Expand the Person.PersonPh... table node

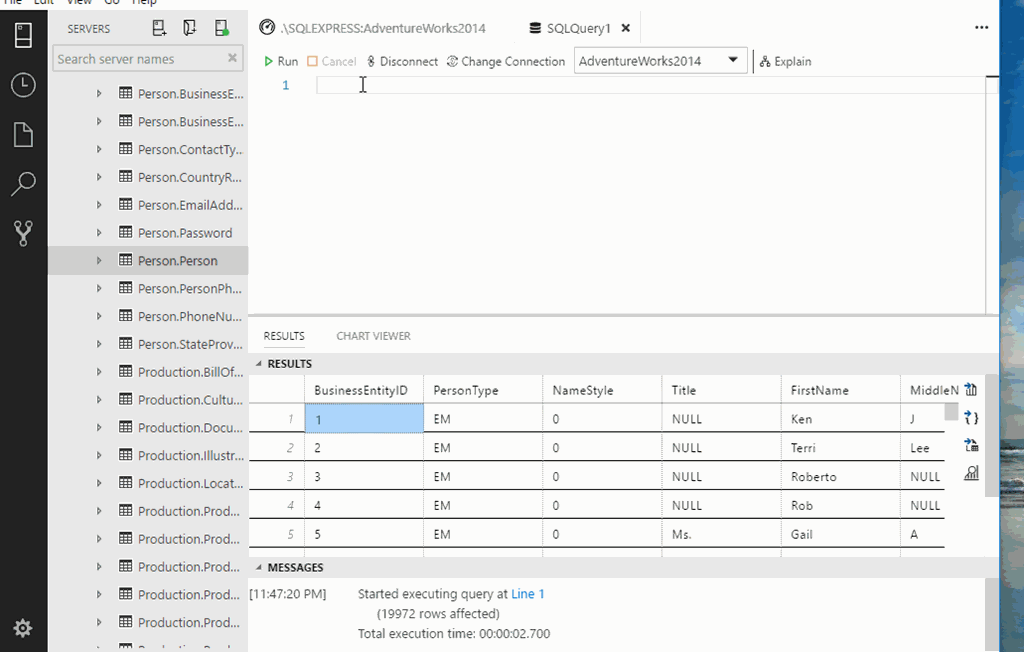click(x=99, y=288)
